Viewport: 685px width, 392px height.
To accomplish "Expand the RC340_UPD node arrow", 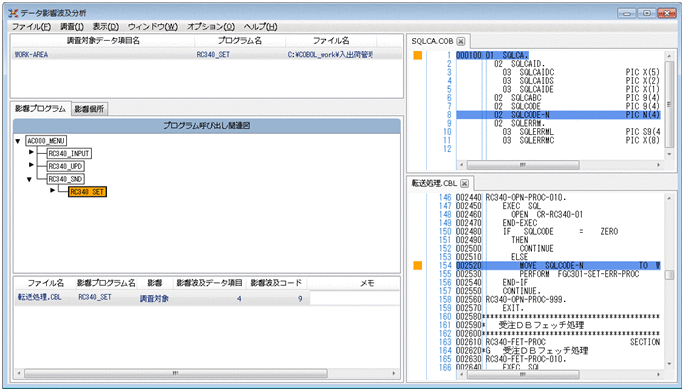I will click(x=31, y=164).
